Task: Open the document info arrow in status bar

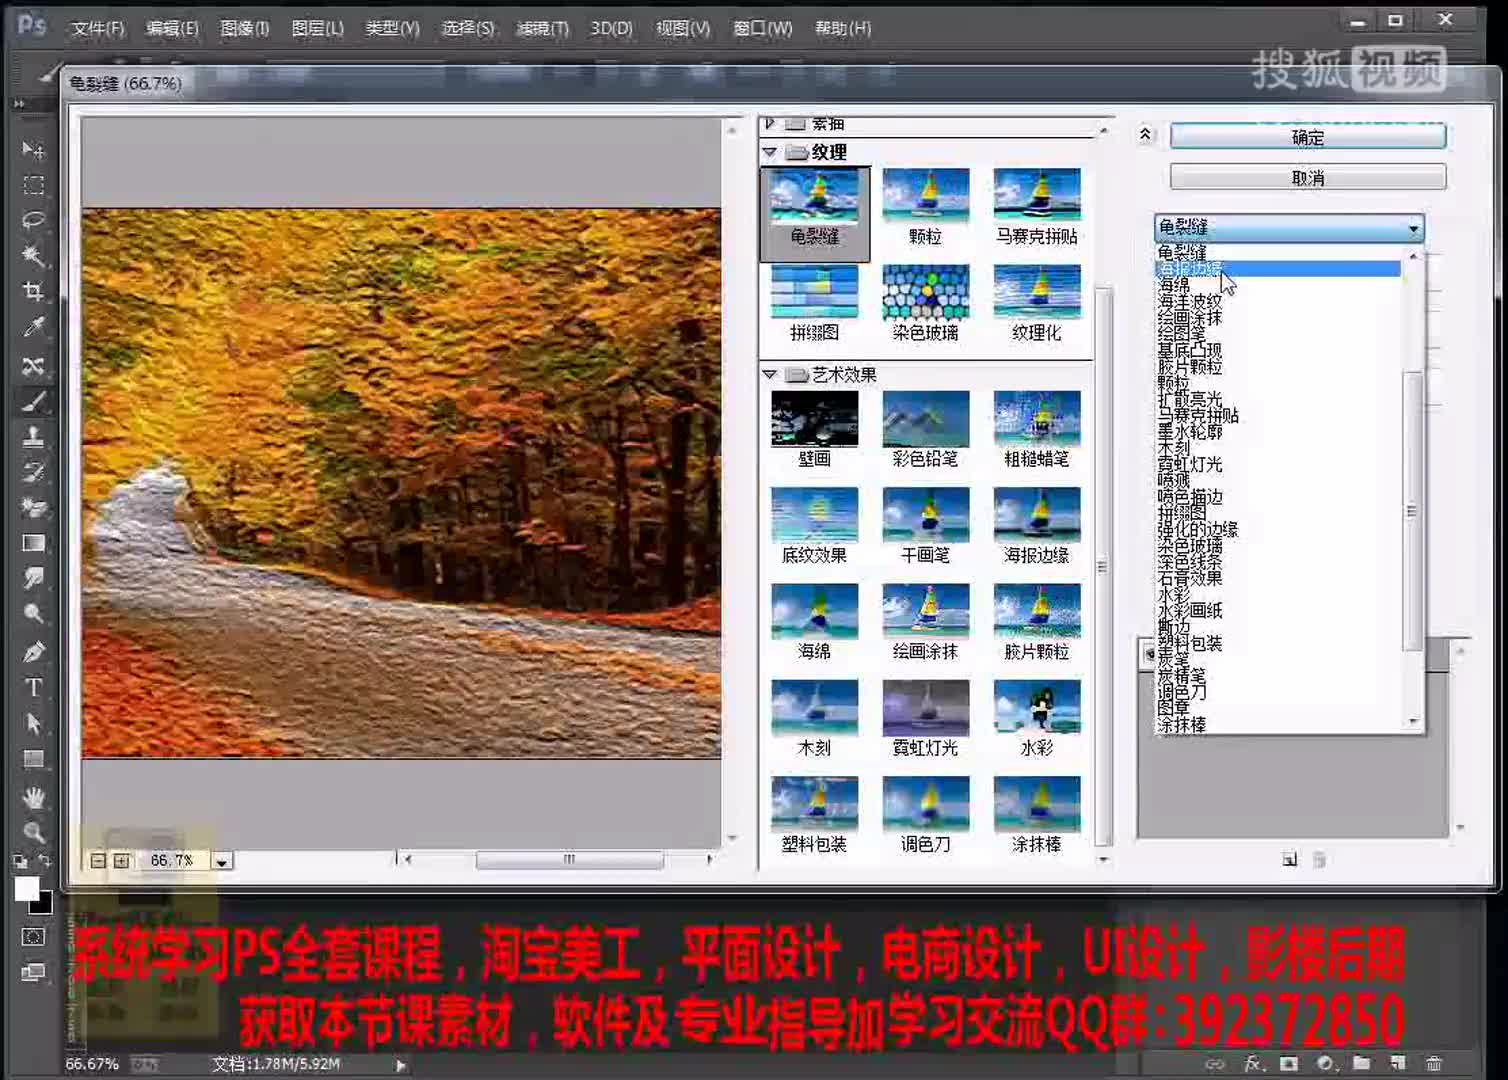Action: (400, 1065)
